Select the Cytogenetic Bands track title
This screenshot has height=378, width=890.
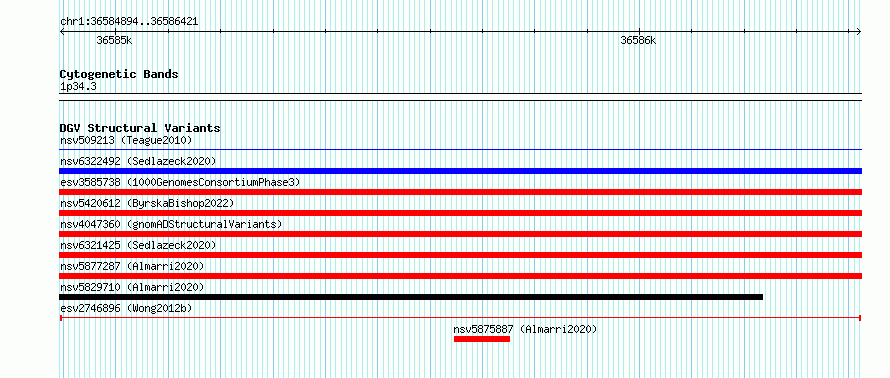(119, 74)
